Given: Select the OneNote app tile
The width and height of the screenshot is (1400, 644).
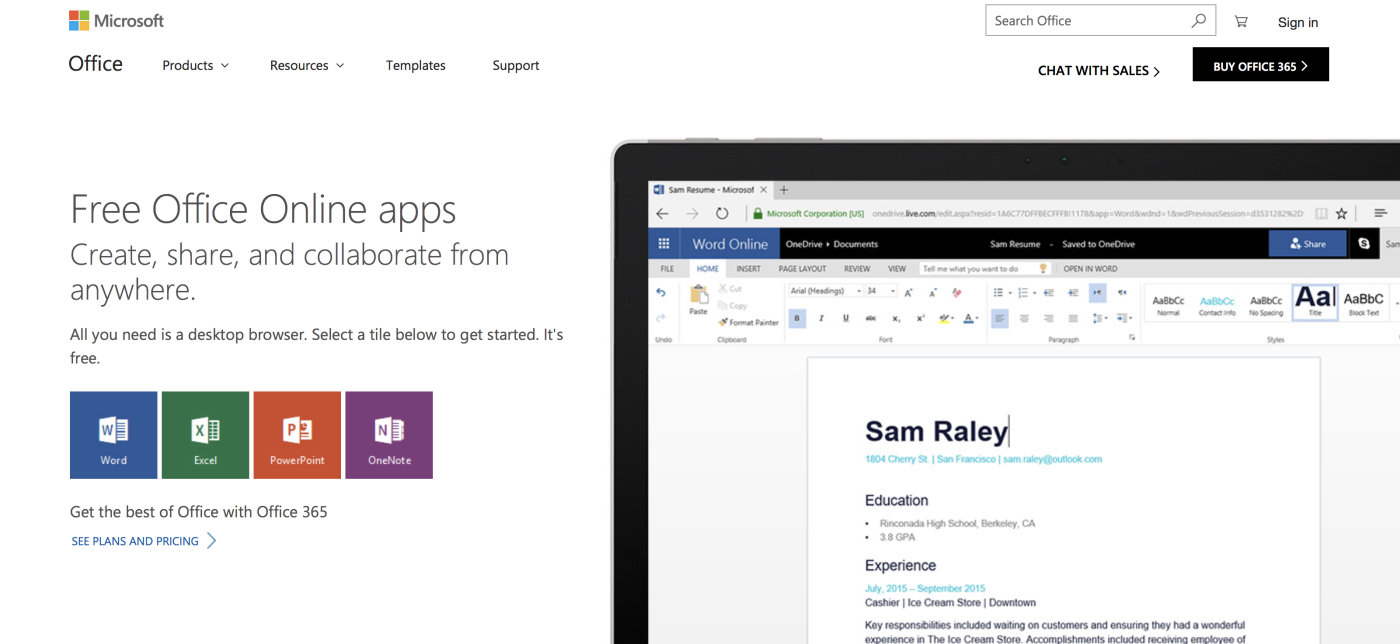Looking at the screenshot, I should pos(389,435).
